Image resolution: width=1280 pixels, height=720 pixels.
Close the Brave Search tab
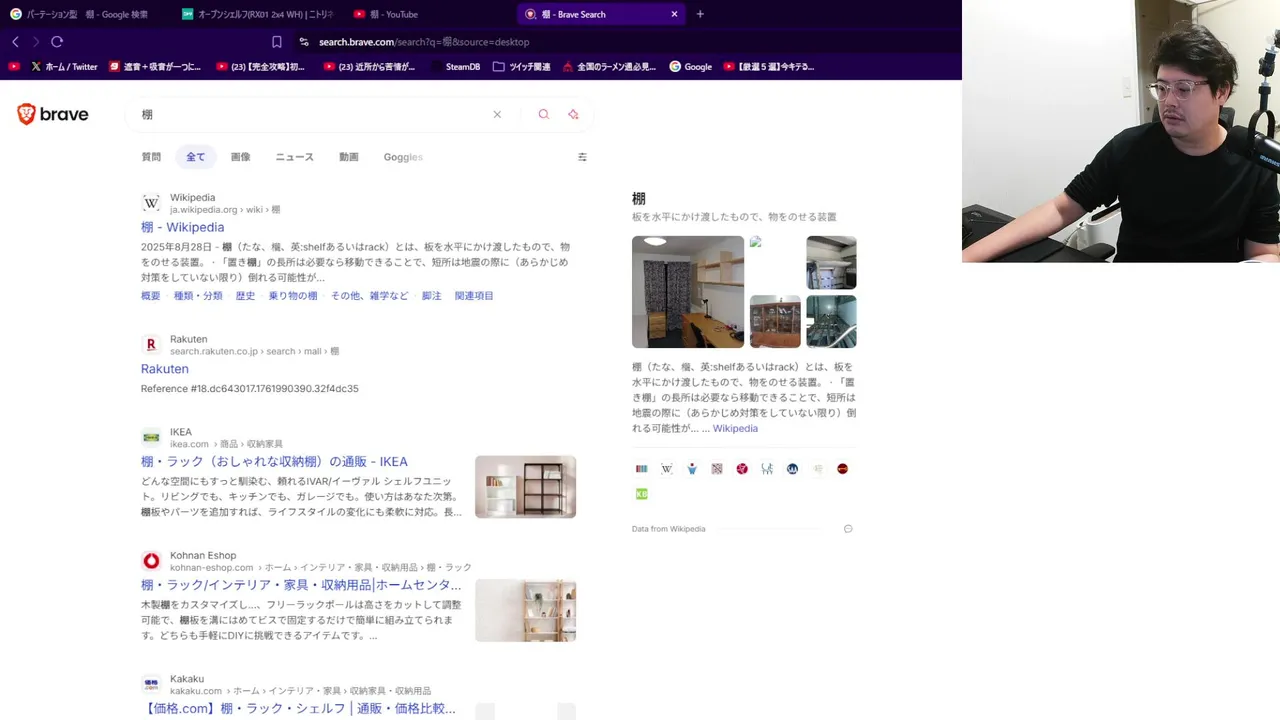point(674,14)
